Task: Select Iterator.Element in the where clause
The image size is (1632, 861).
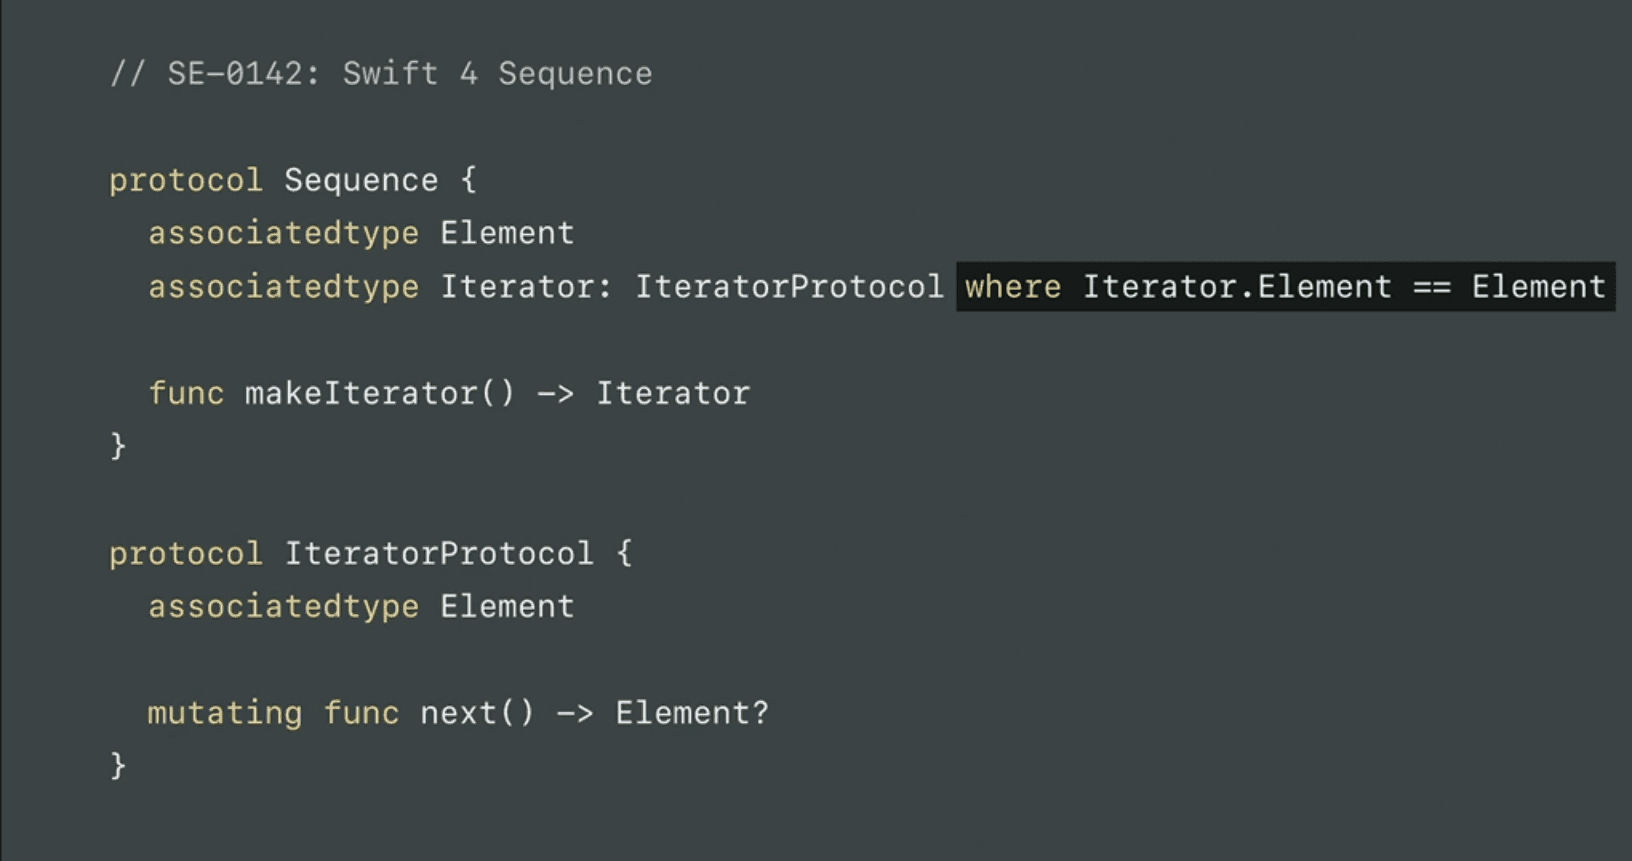Action: pos(1236,287)
